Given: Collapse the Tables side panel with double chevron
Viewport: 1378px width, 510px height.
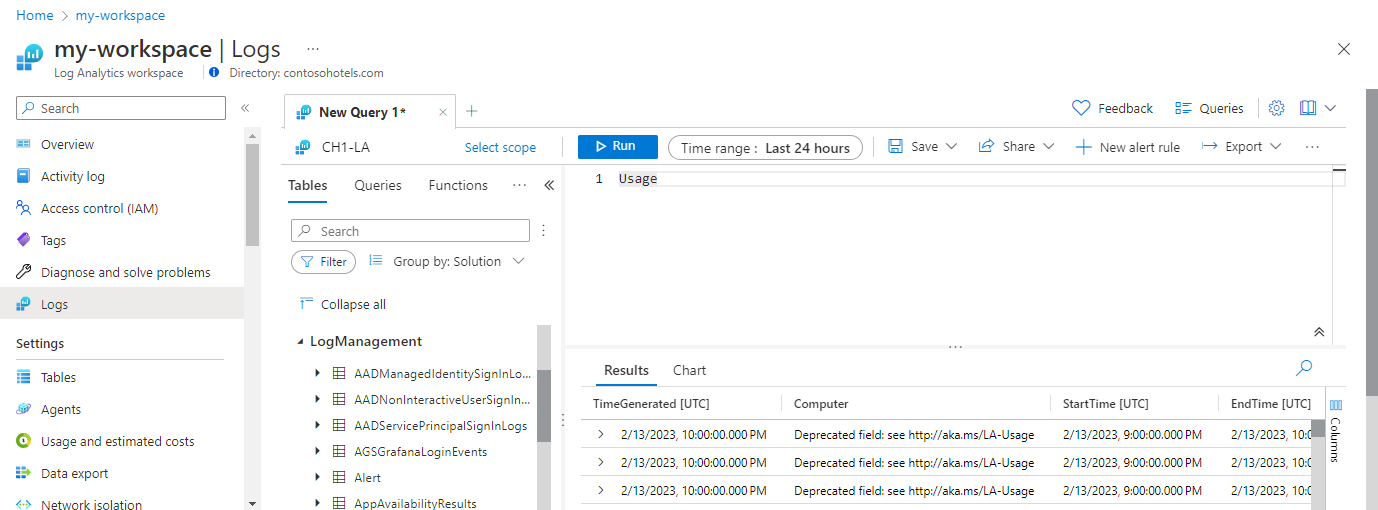Looking at the screenshot, I should (548, 185).
